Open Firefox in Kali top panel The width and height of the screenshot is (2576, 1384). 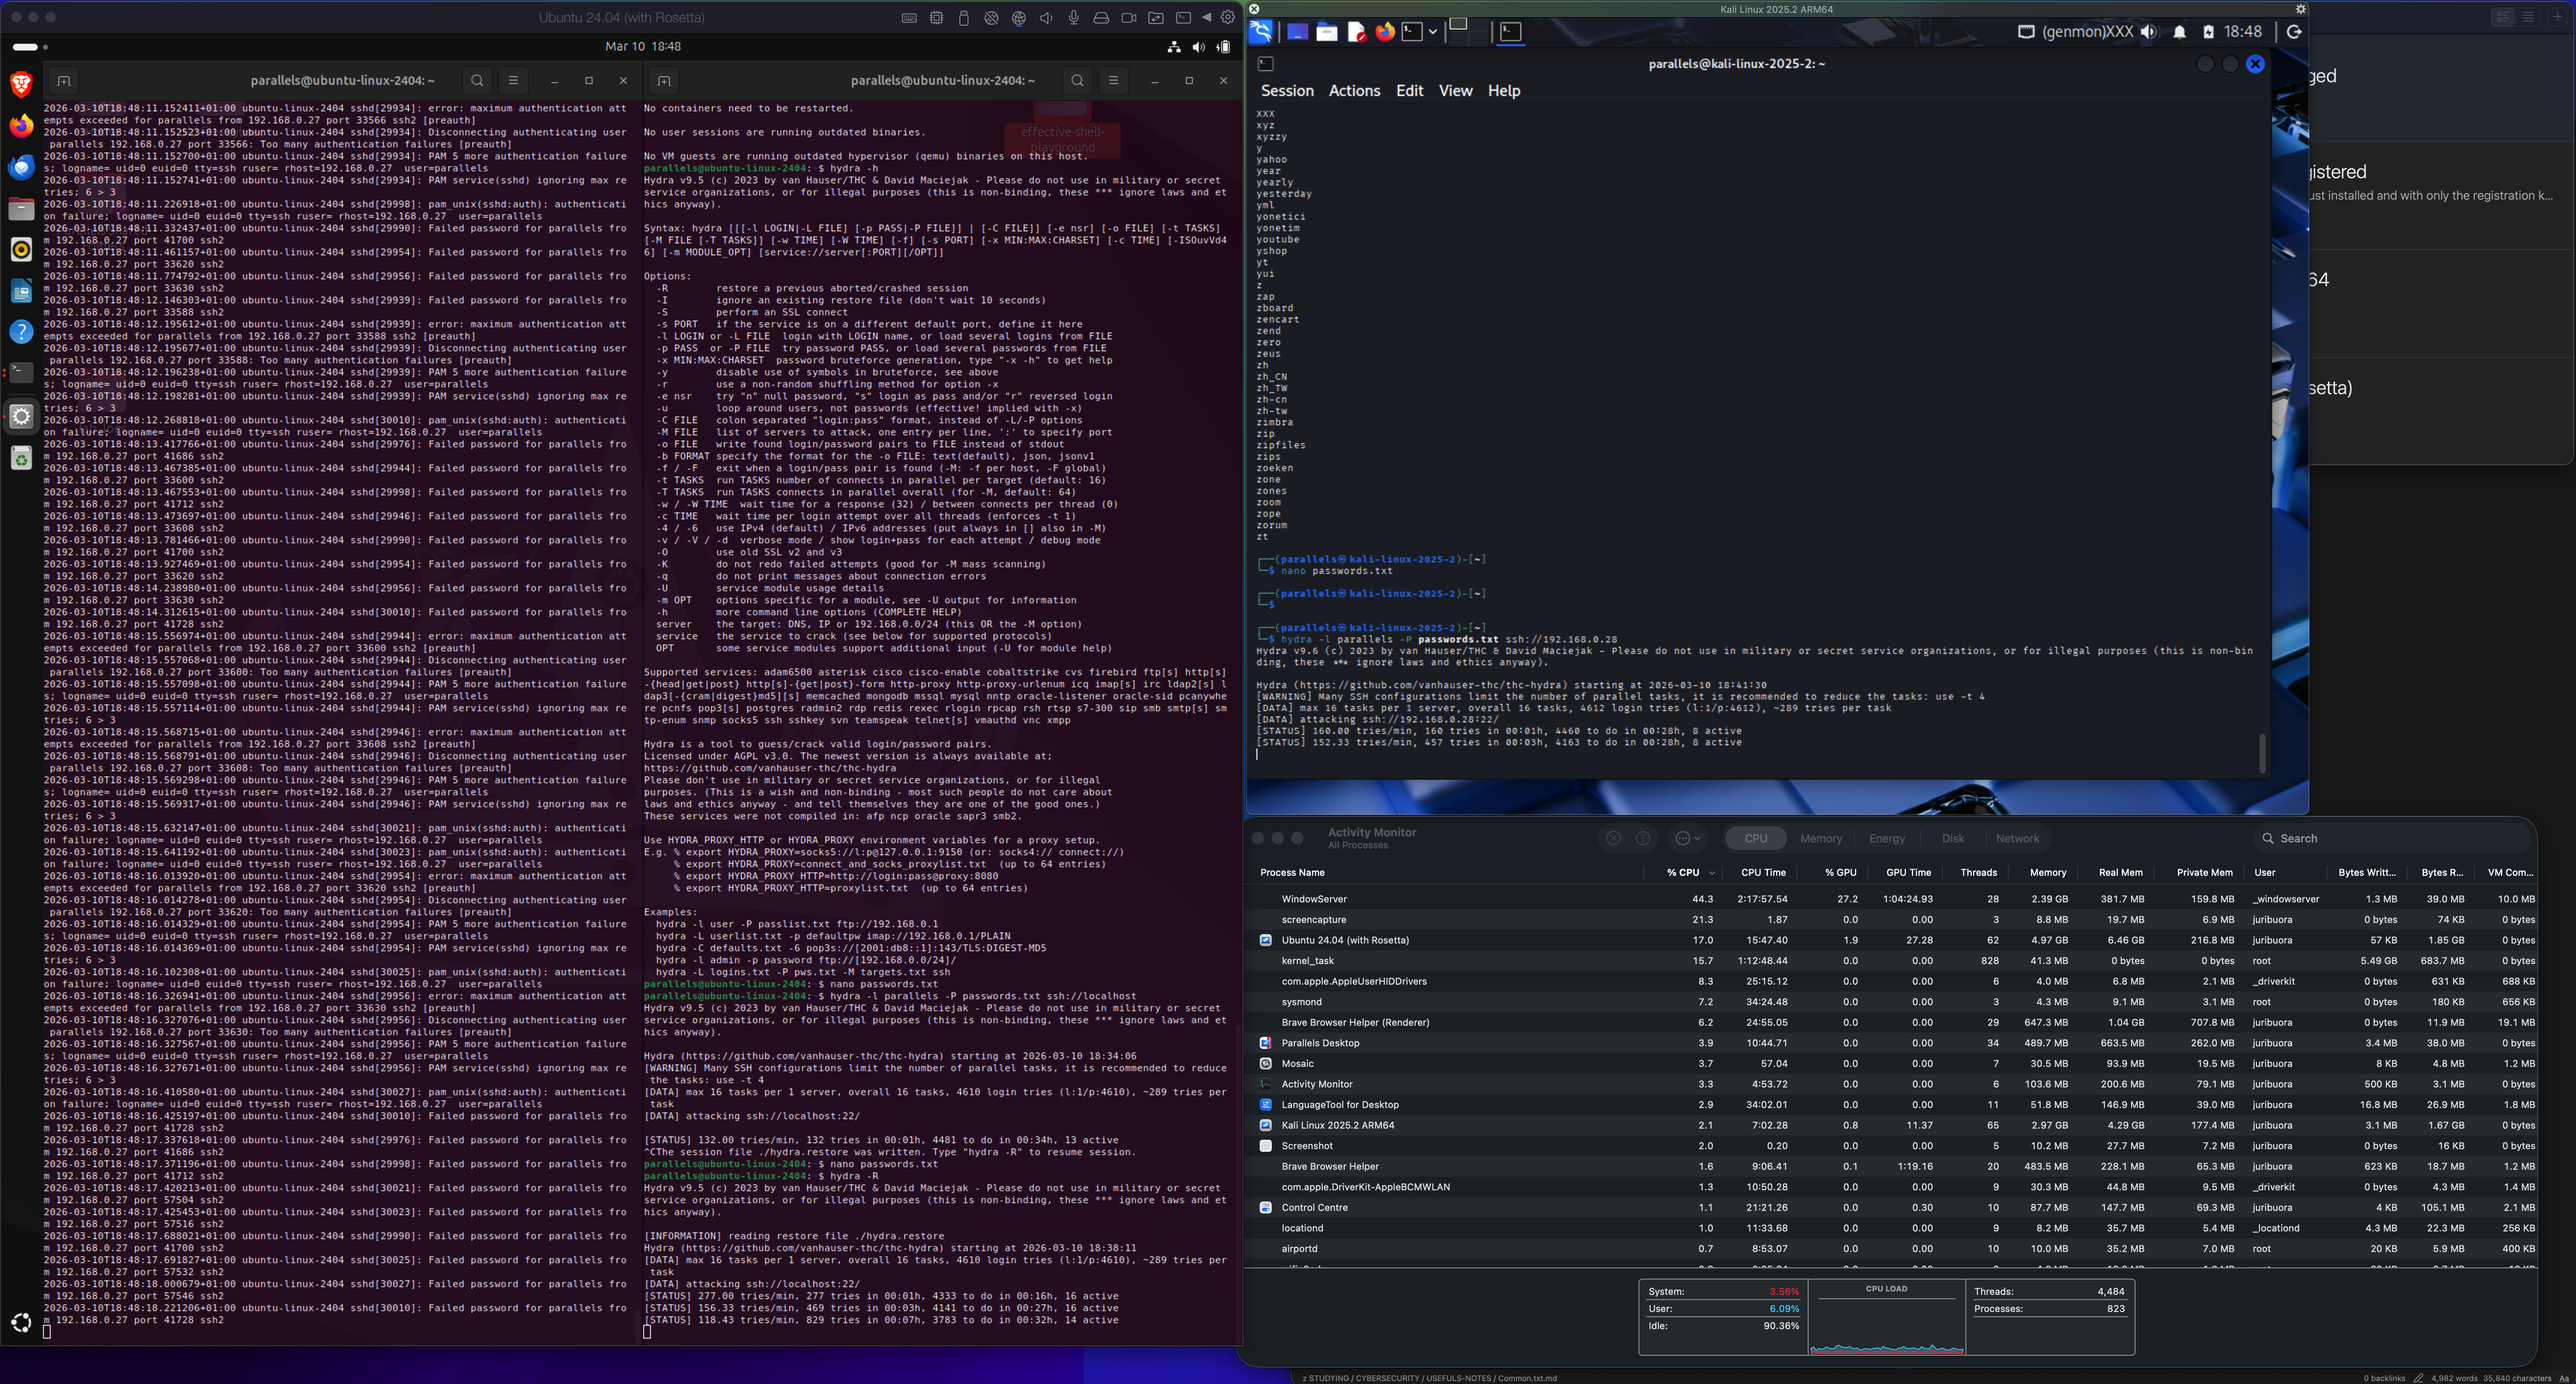coord(1384,32)
